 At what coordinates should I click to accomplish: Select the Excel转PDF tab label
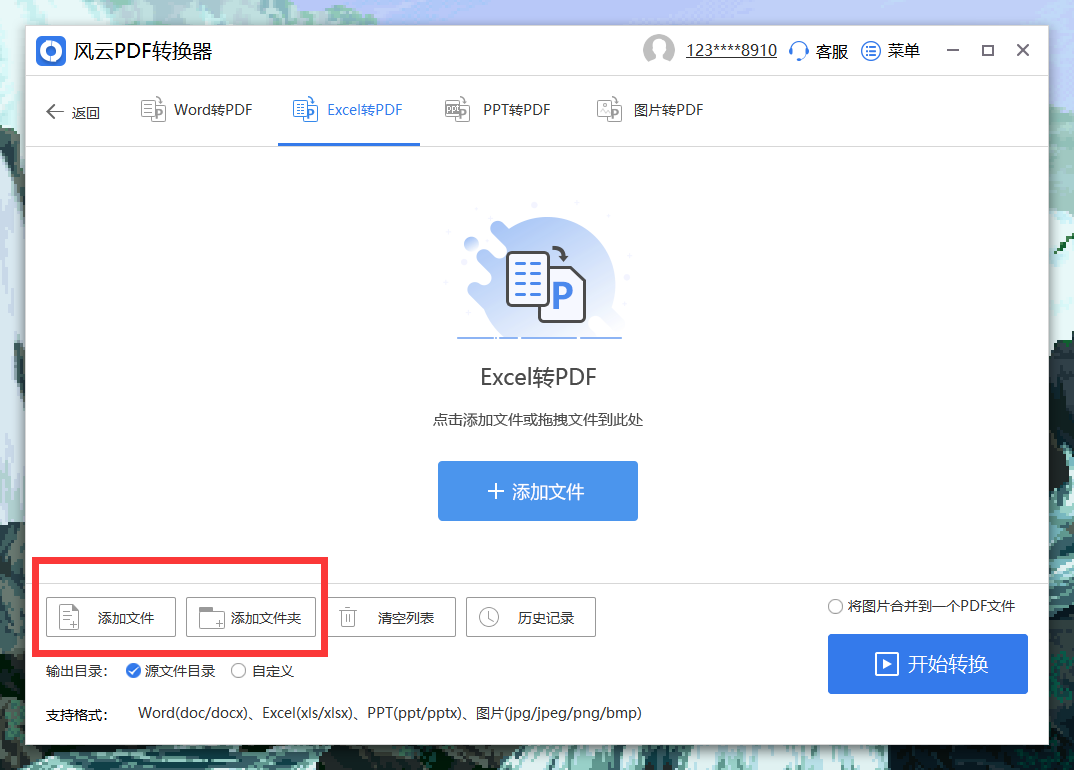click(x=364, y=110)
